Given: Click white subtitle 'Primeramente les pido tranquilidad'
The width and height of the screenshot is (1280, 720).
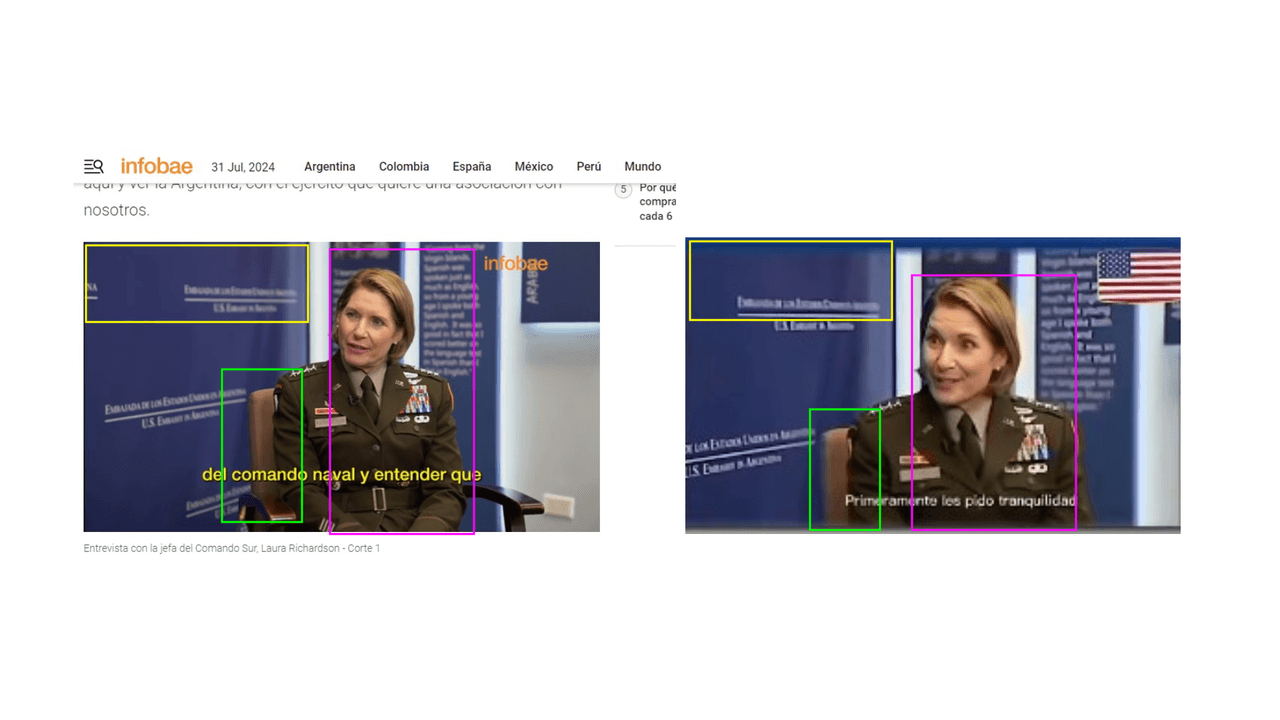Looking at the screenshot, I should point(959,500).
